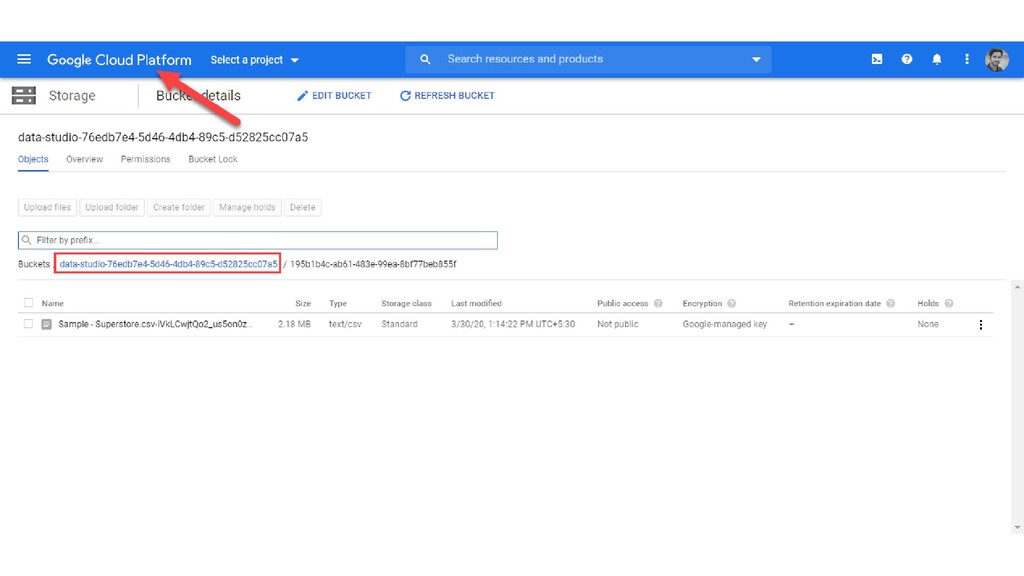Click the Type column header
Image resolution: width=1024 pixels, height=576 pixels.
pyautogui.click(x=338, y=304)
